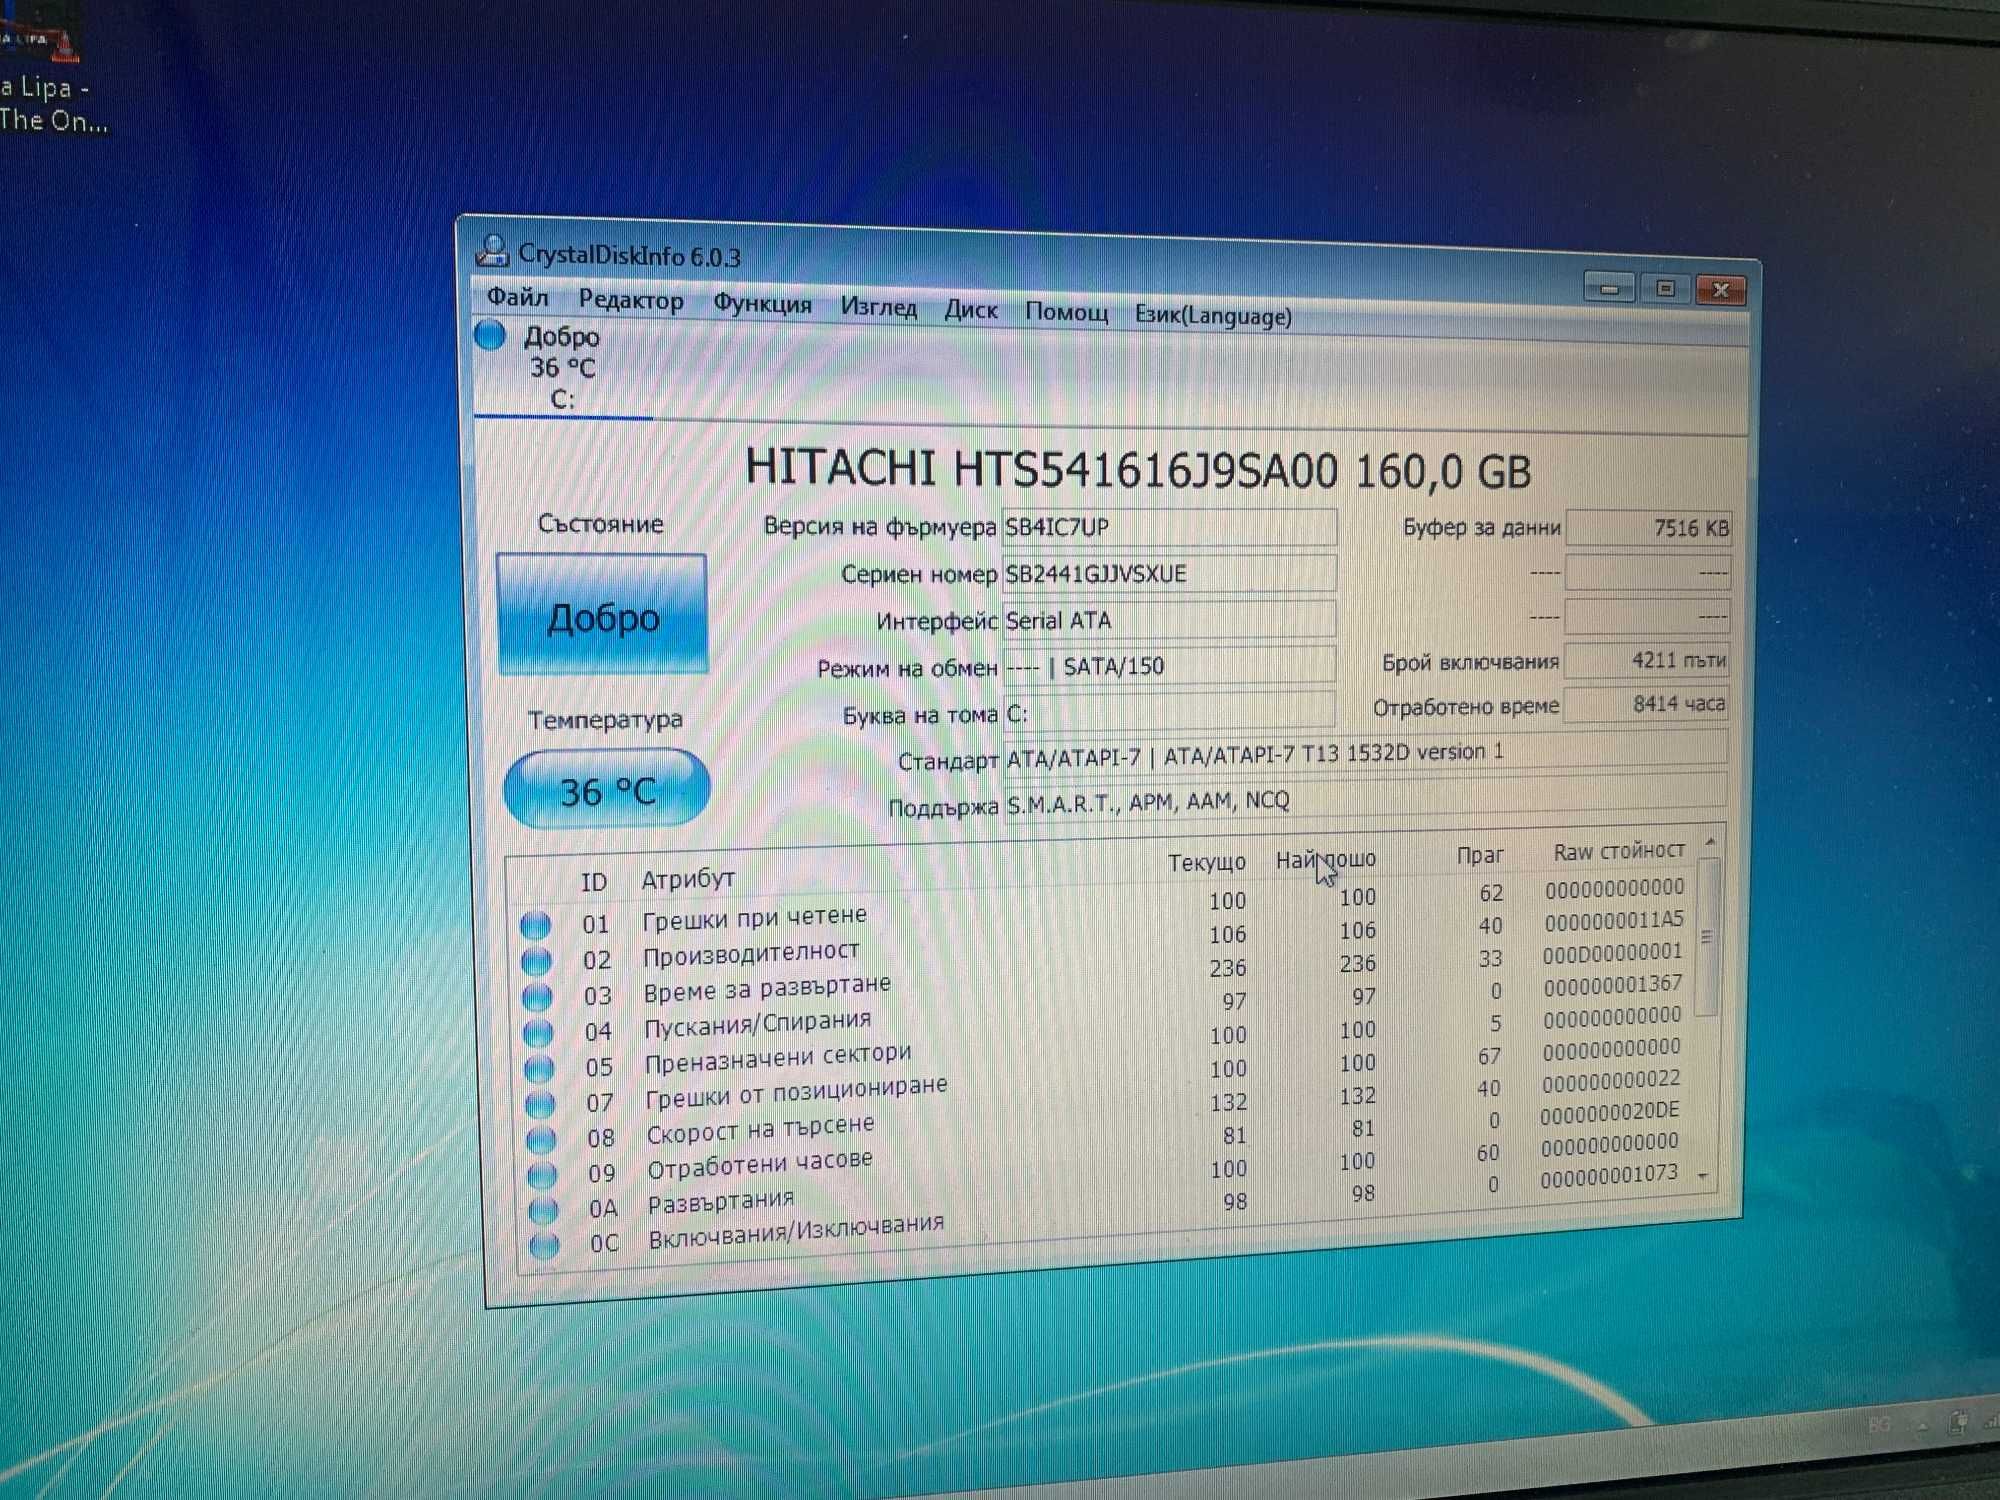This screenshot has height=1500, width=2000.
Task: Open the Помощ menu
Action: click(x=1066, y=313)
